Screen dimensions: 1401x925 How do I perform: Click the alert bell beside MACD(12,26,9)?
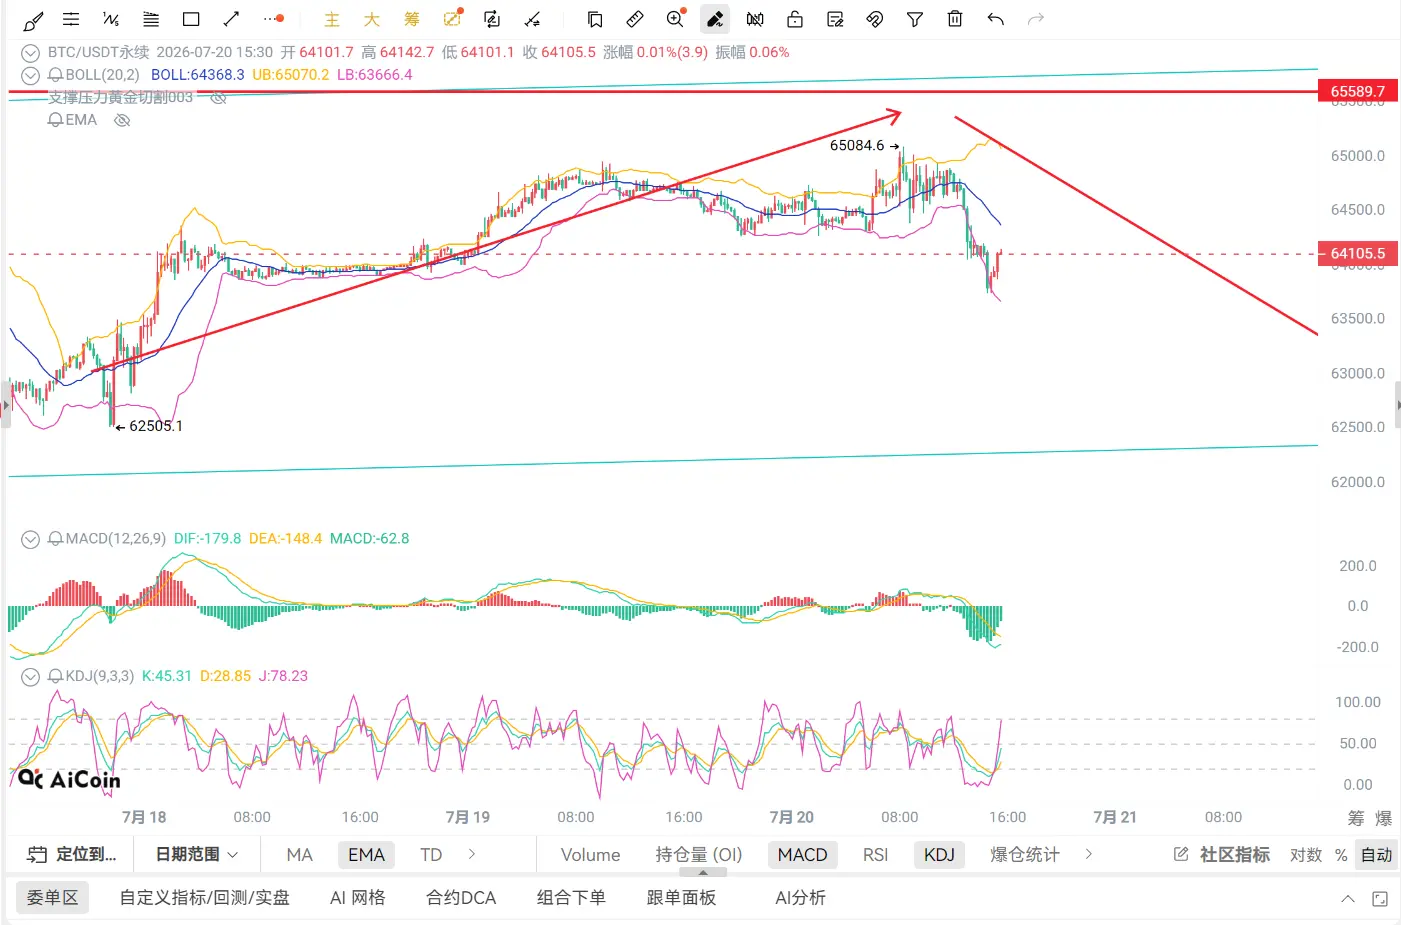point(55,539)
